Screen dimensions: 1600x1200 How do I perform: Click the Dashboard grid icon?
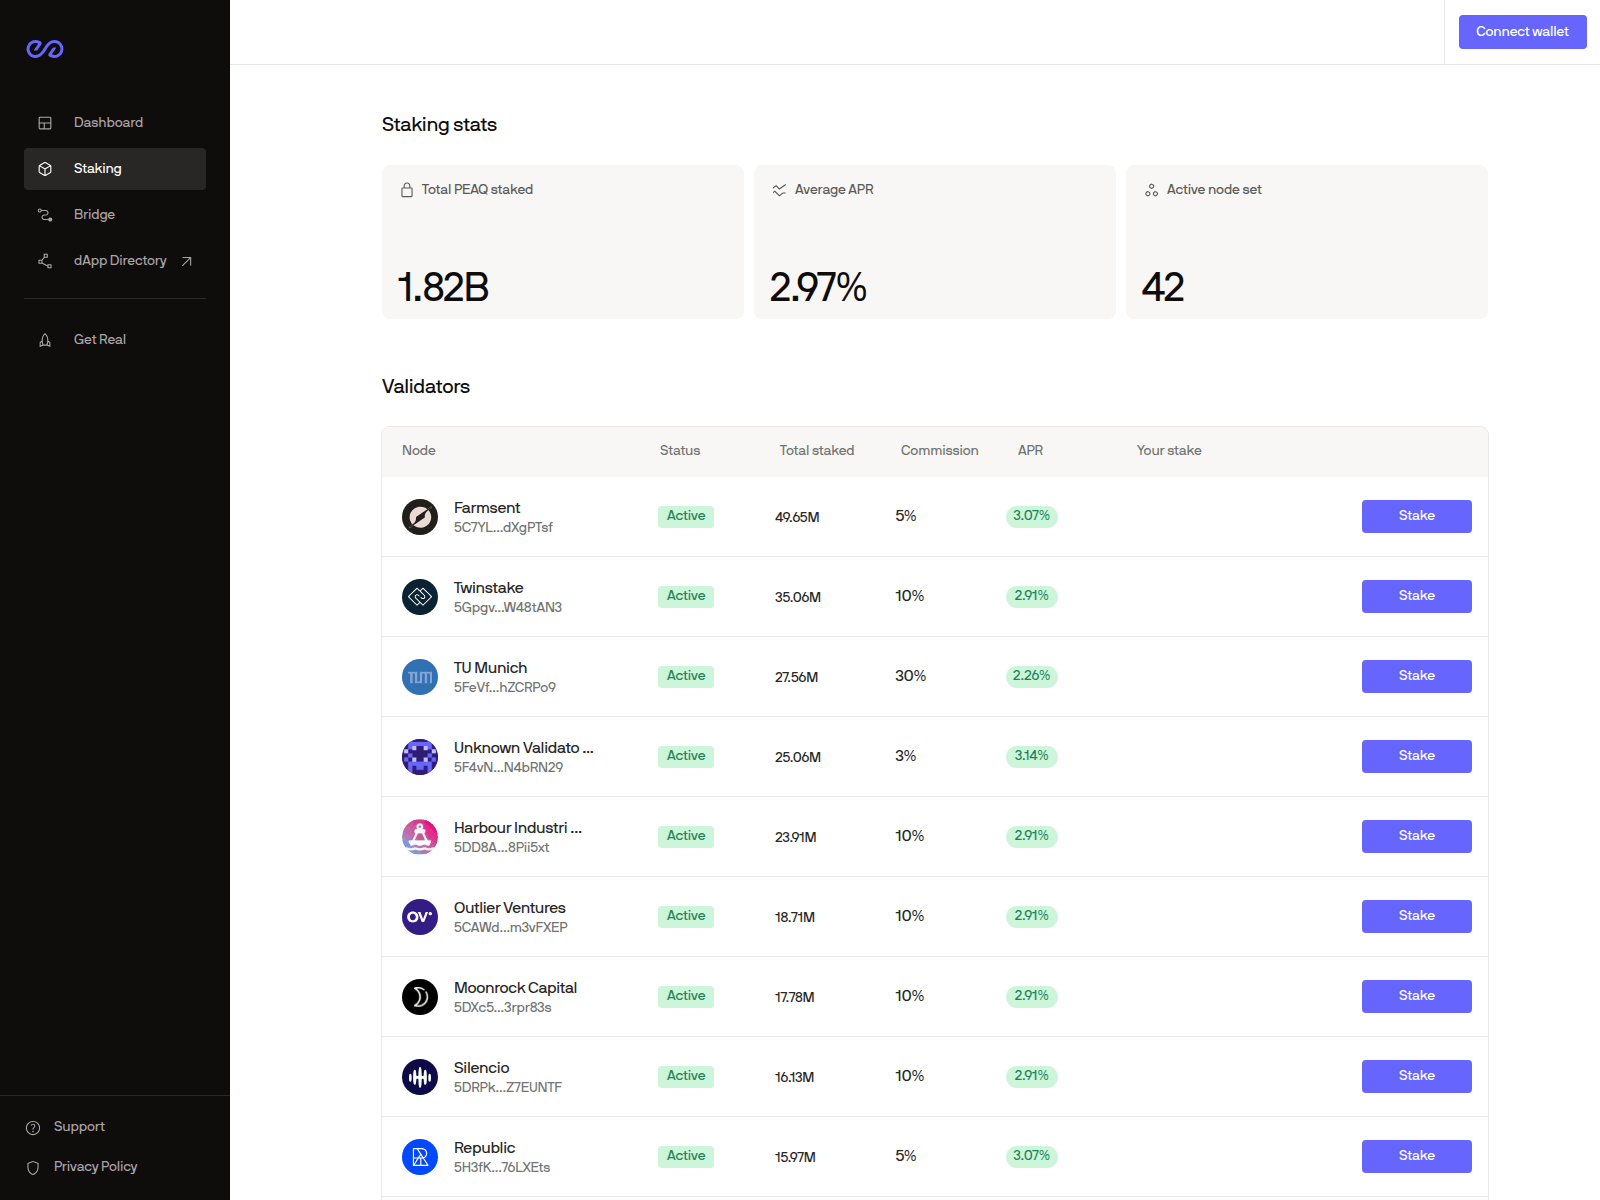(45, 123)
